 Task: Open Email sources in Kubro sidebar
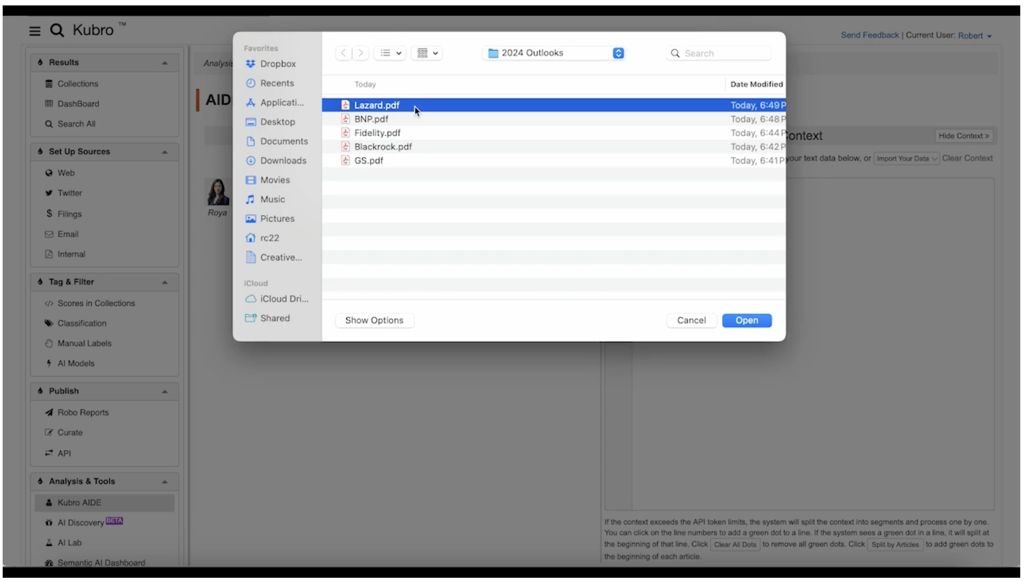click(x=61, y=234)
